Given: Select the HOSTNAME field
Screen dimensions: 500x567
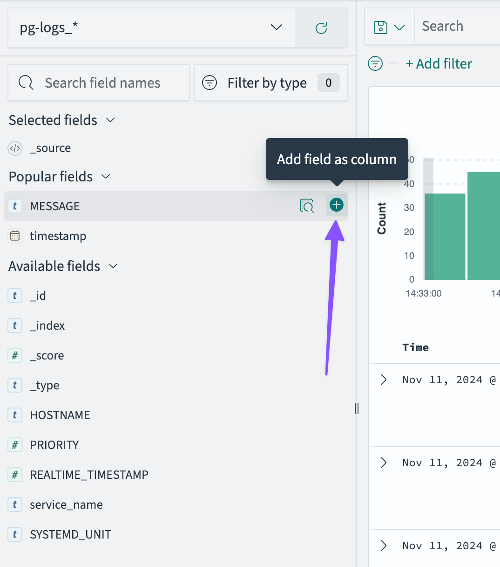Looking at the screenshot, I should point(60,415).
